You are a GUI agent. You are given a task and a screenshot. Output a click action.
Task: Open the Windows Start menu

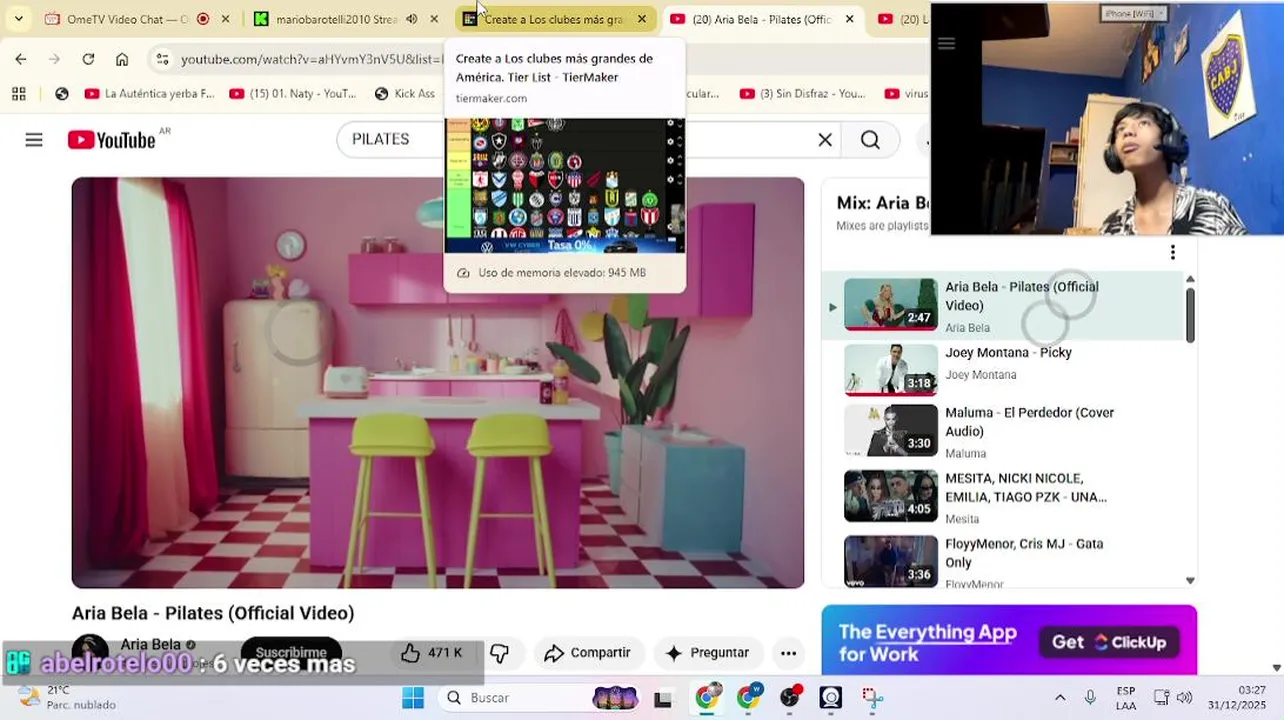(x=413, y=698)
